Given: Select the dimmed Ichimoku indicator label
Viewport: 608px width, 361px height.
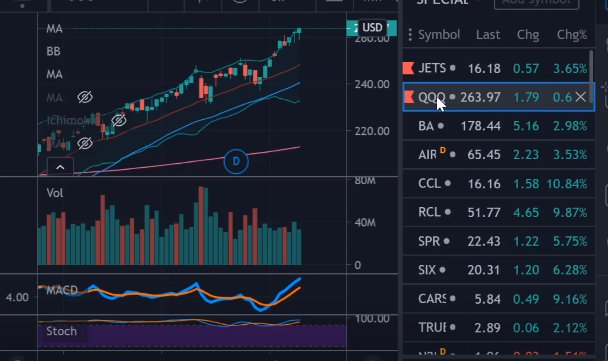Looking at the screenshot, I should (71, 120).
